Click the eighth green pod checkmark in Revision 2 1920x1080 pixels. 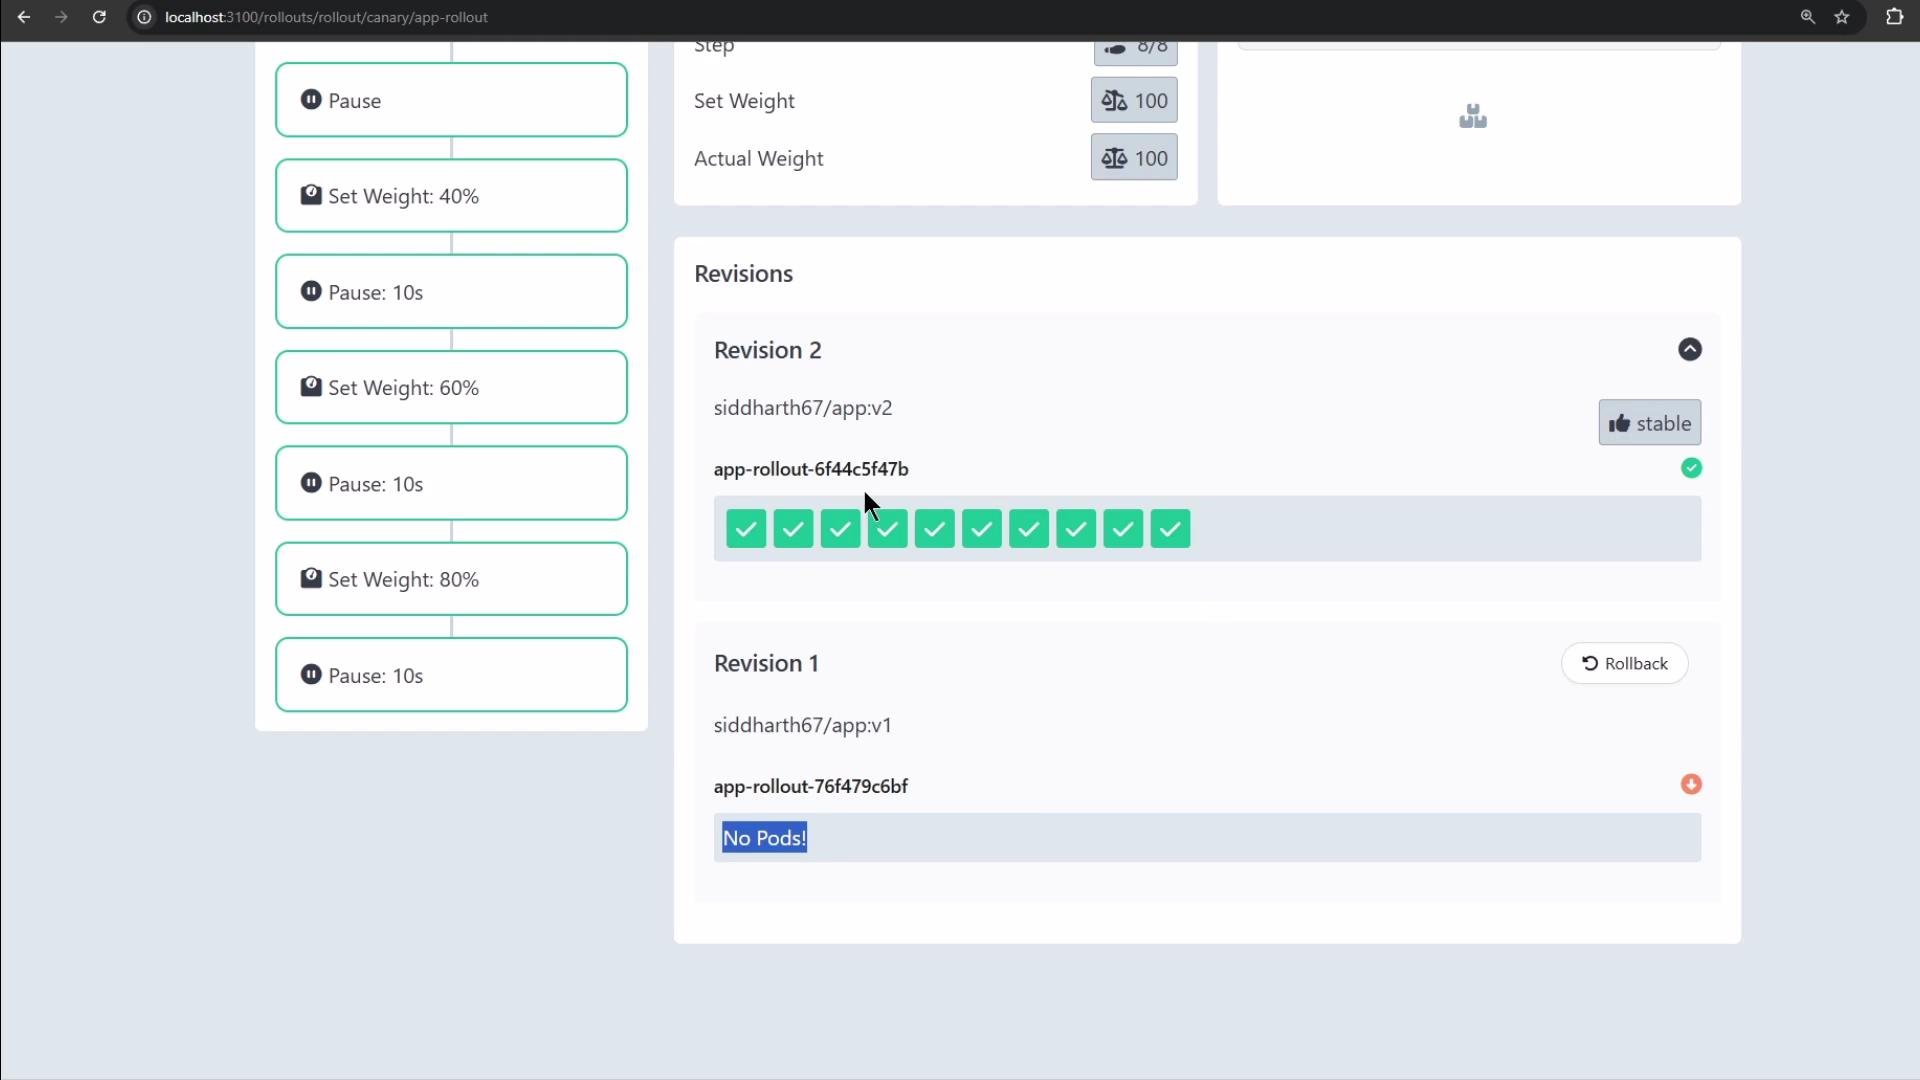1076,529
